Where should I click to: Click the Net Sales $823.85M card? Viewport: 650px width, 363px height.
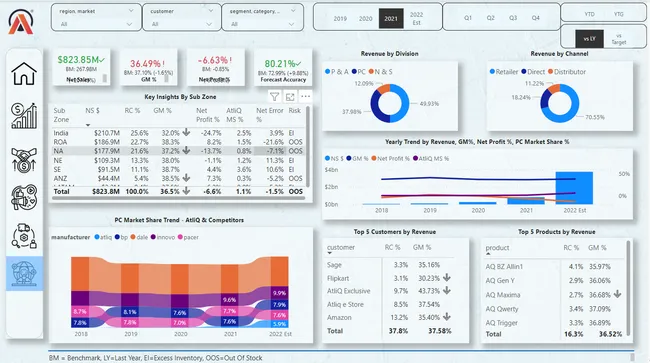(81, 68)
